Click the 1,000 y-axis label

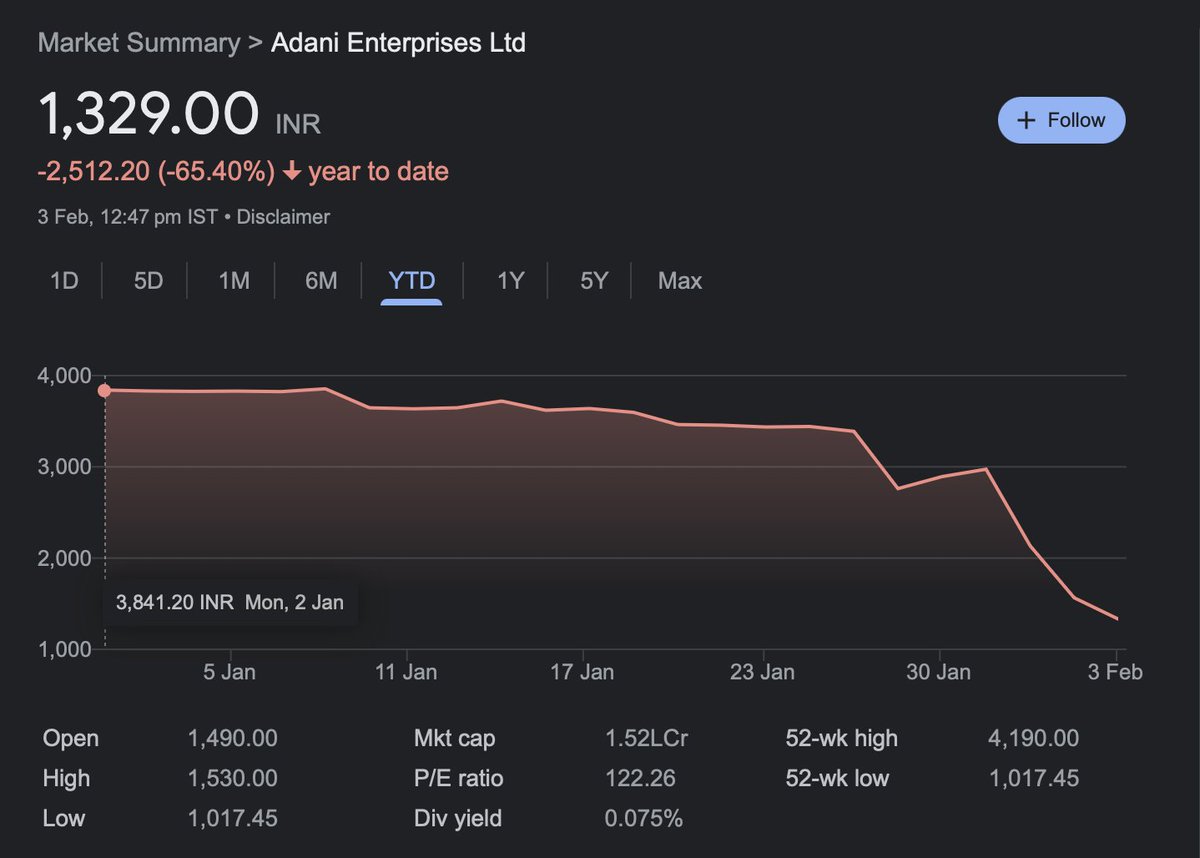click(x=64, y=649)
